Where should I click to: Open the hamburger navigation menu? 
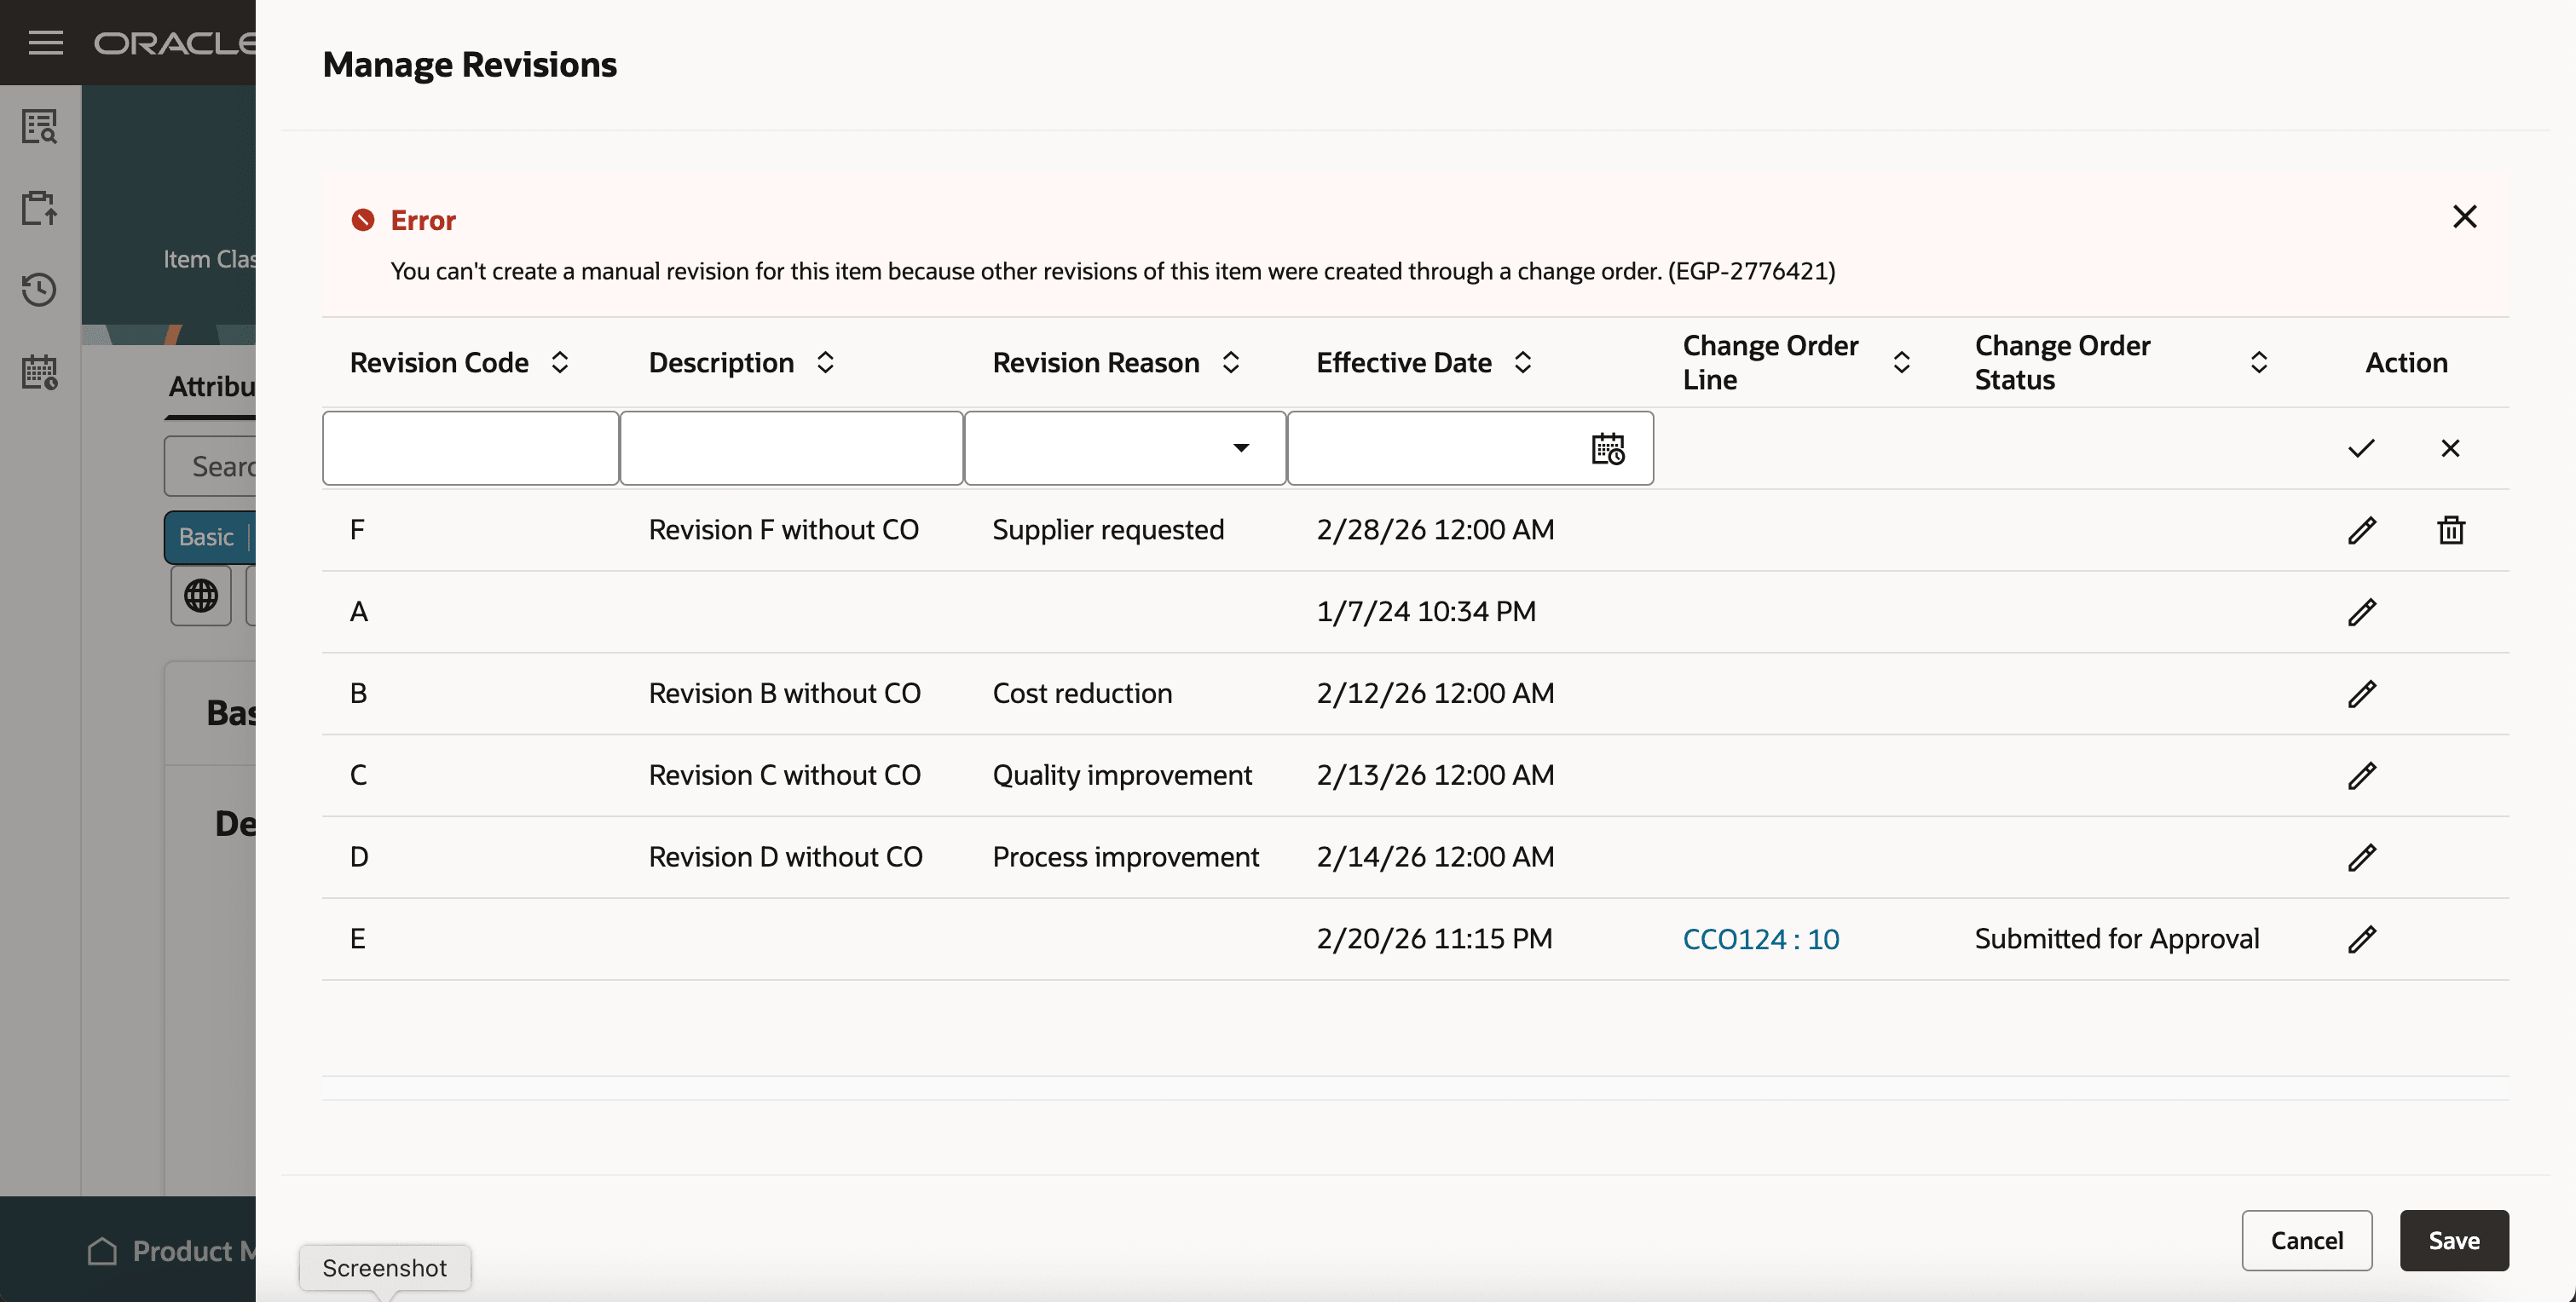(x=46, y=42)
